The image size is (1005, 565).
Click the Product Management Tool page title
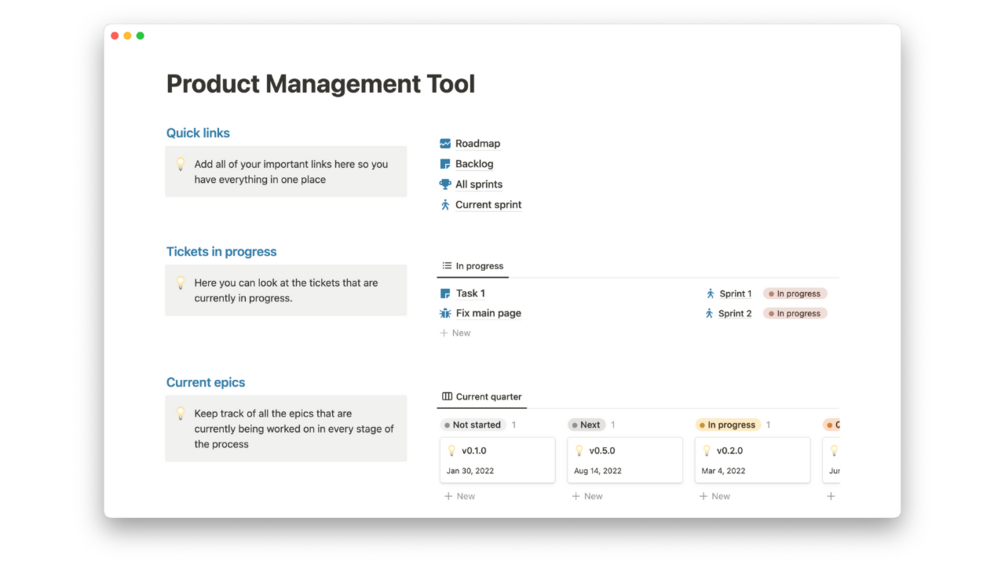tap(320, 84)
